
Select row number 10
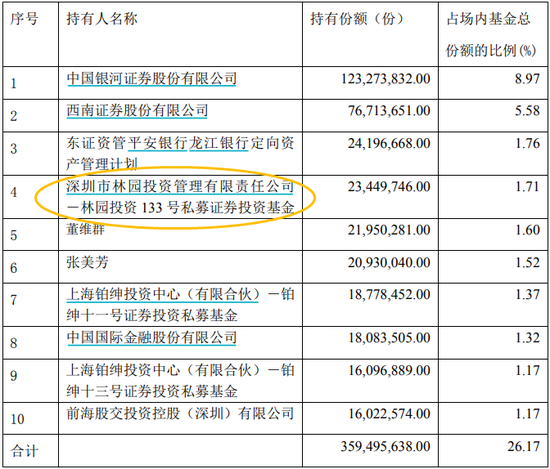click(17, 419)
